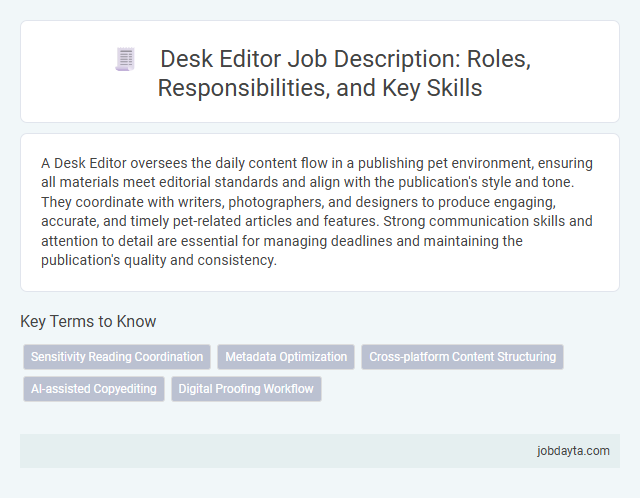Click the document icon beside the title
Viewport: 640px width, 498px height.
click(x=125, y=59)
